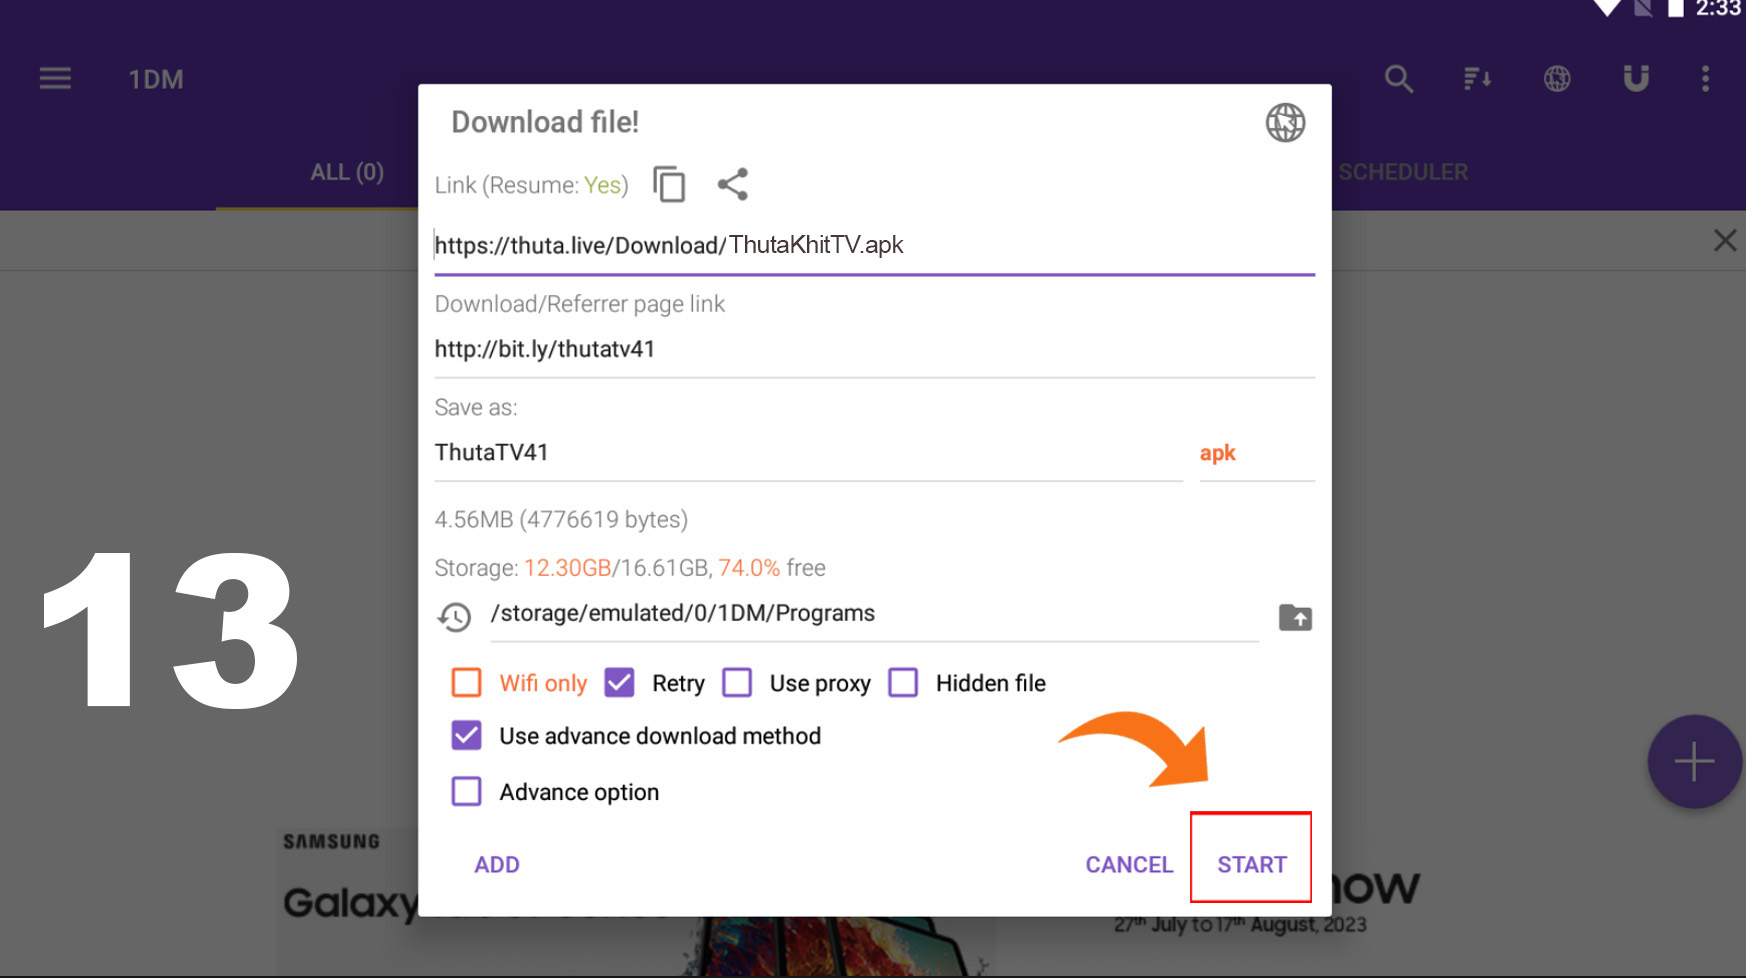The image size is (1746, 978).
Task: Enable the Use proxy checkbox
Action: coord(737,683)
